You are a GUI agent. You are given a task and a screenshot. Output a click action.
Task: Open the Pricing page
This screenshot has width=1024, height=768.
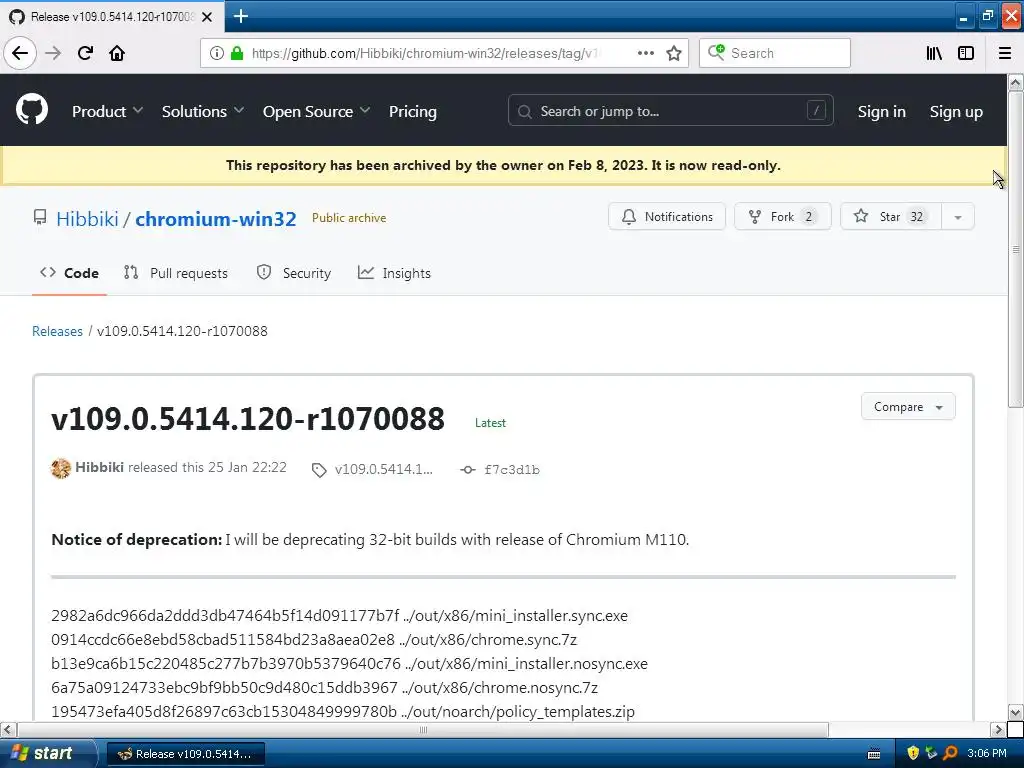coord(413,112)
